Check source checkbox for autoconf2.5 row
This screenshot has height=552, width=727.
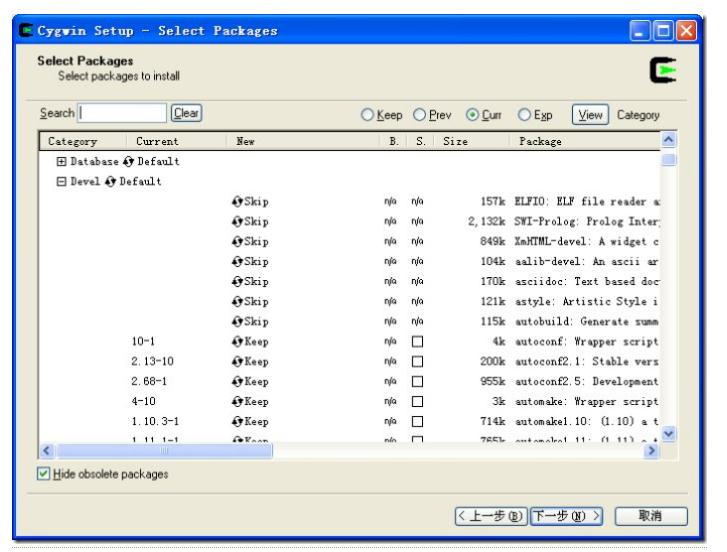tap(417, 381)
